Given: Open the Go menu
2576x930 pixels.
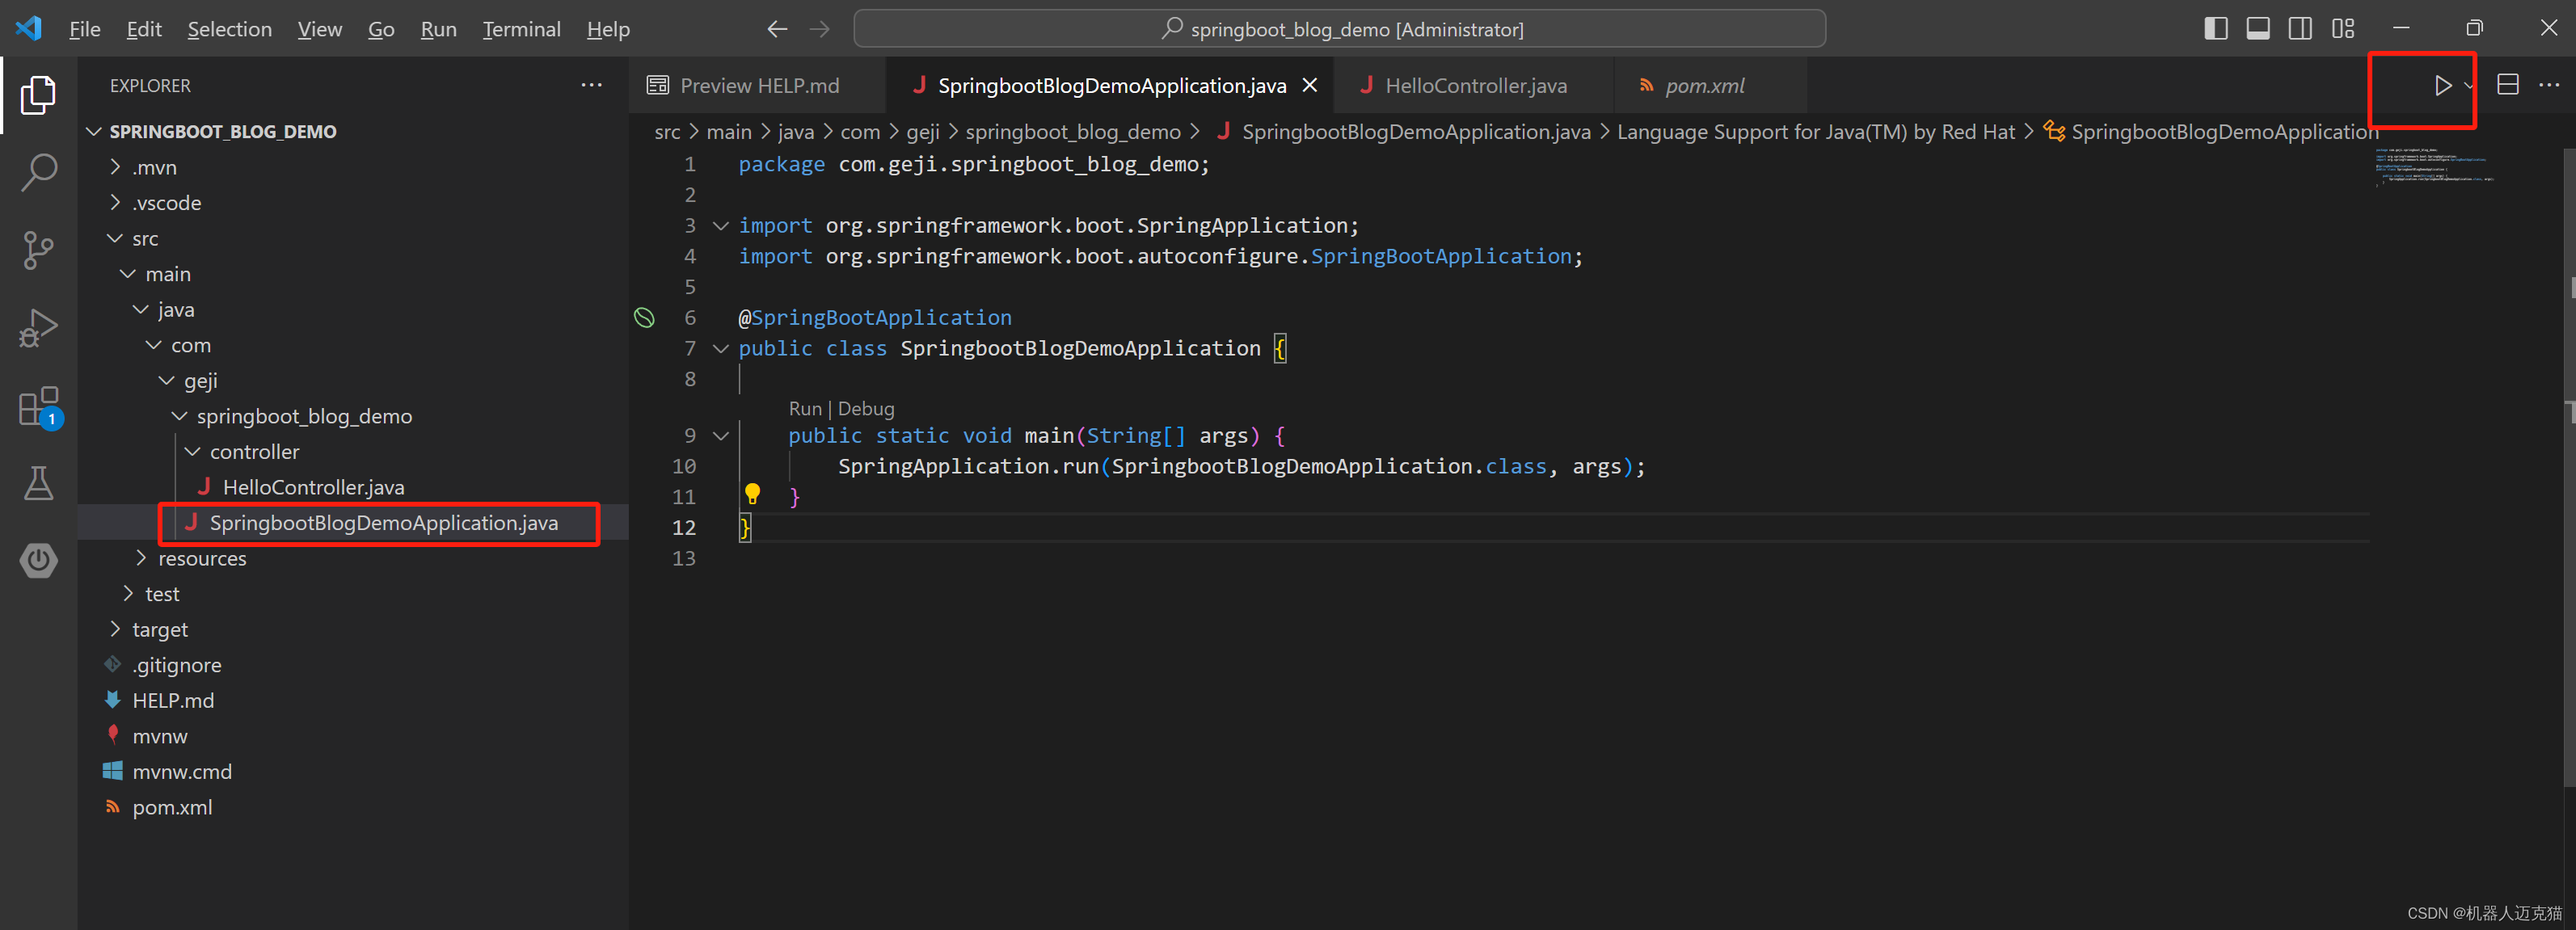Looking at the screenshot, I should pos(381,29).
